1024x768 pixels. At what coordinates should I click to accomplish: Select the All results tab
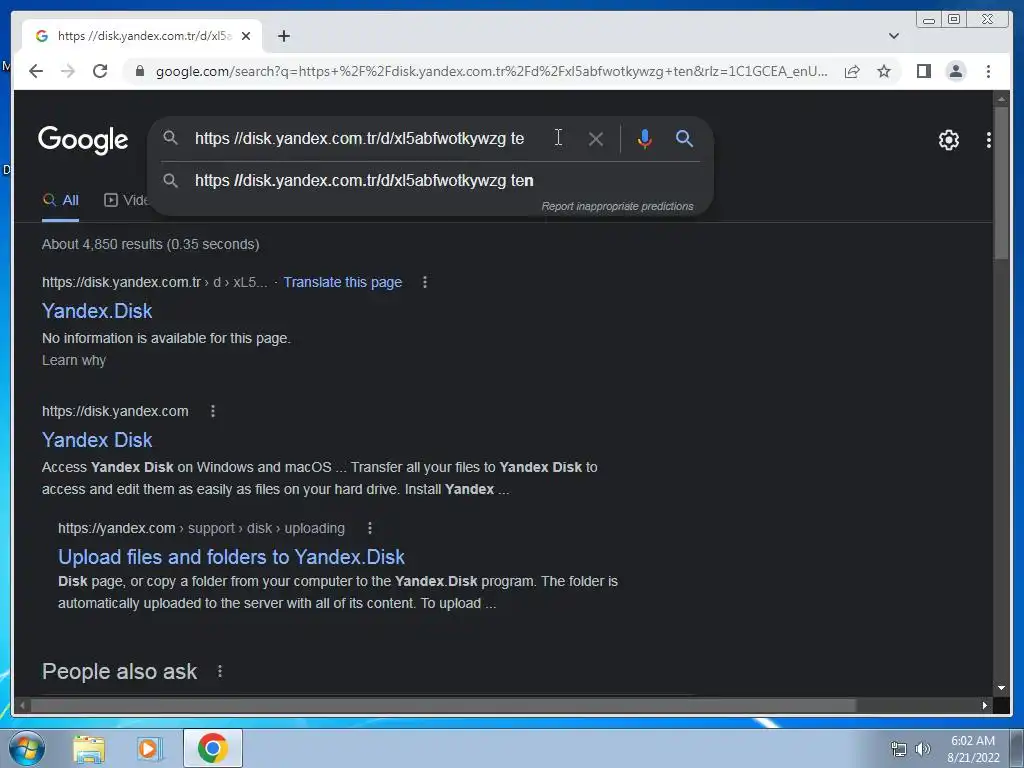click(x=61, y=200)
